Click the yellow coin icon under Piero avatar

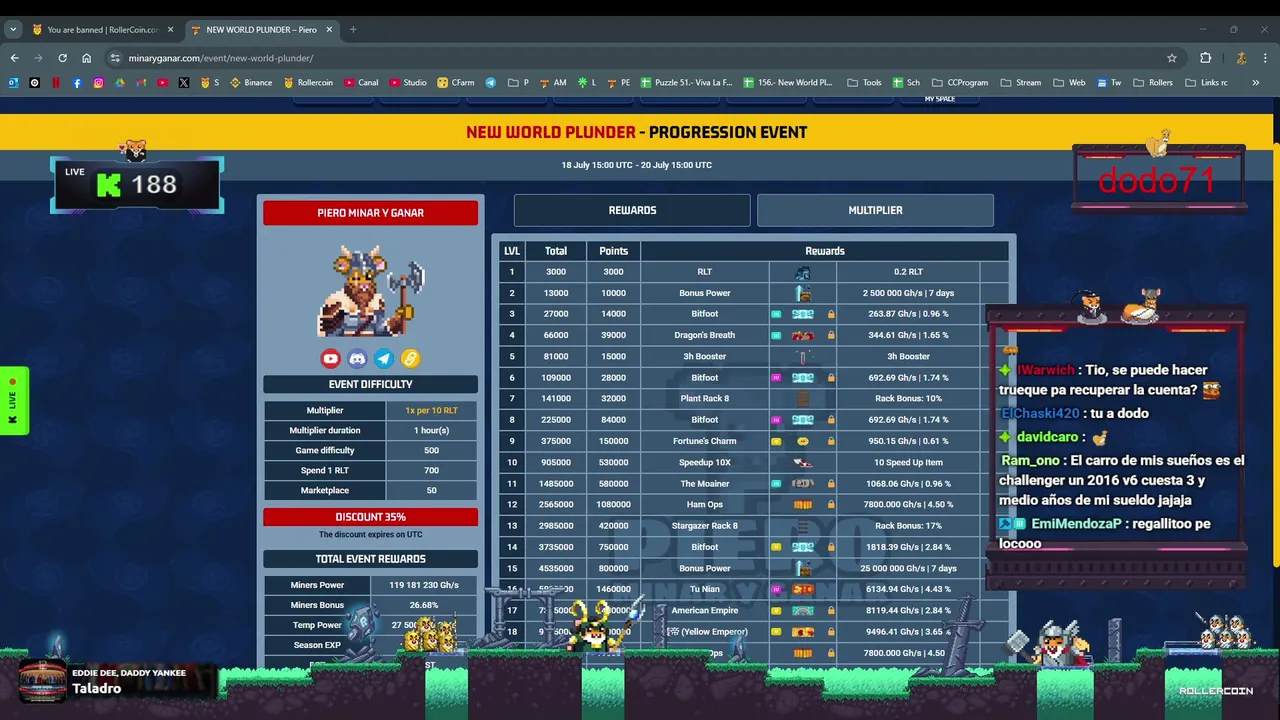coord(410,358)
